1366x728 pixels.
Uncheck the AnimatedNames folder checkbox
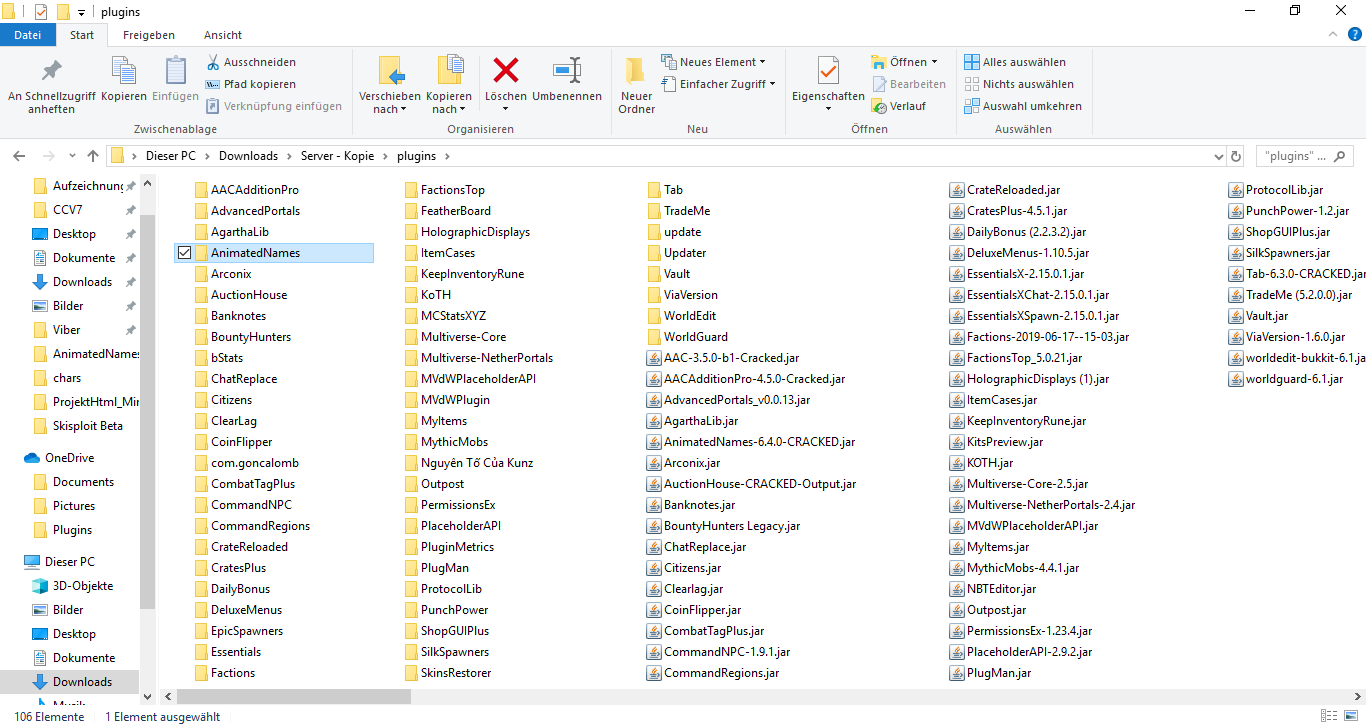184,253
